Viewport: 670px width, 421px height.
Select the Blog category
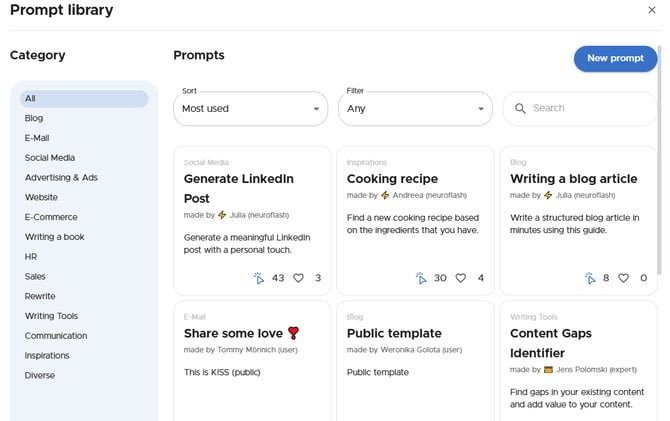click(x=34, y=118)
